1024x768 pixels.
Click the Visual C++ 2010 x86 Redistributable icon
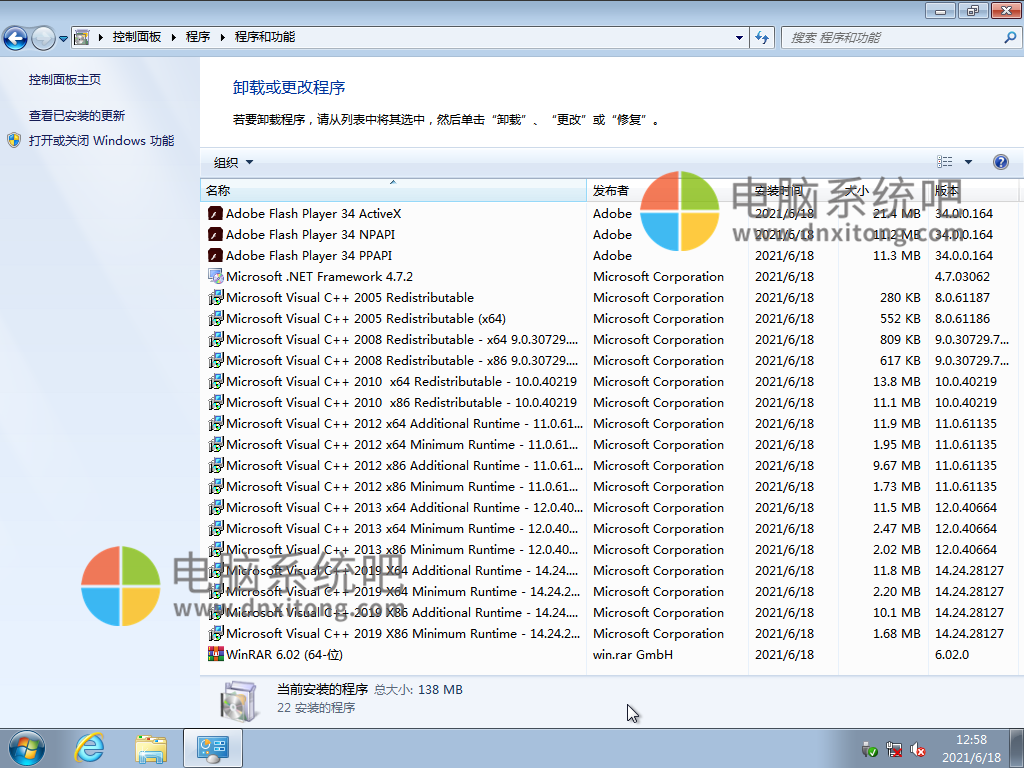tap(216, 402)
